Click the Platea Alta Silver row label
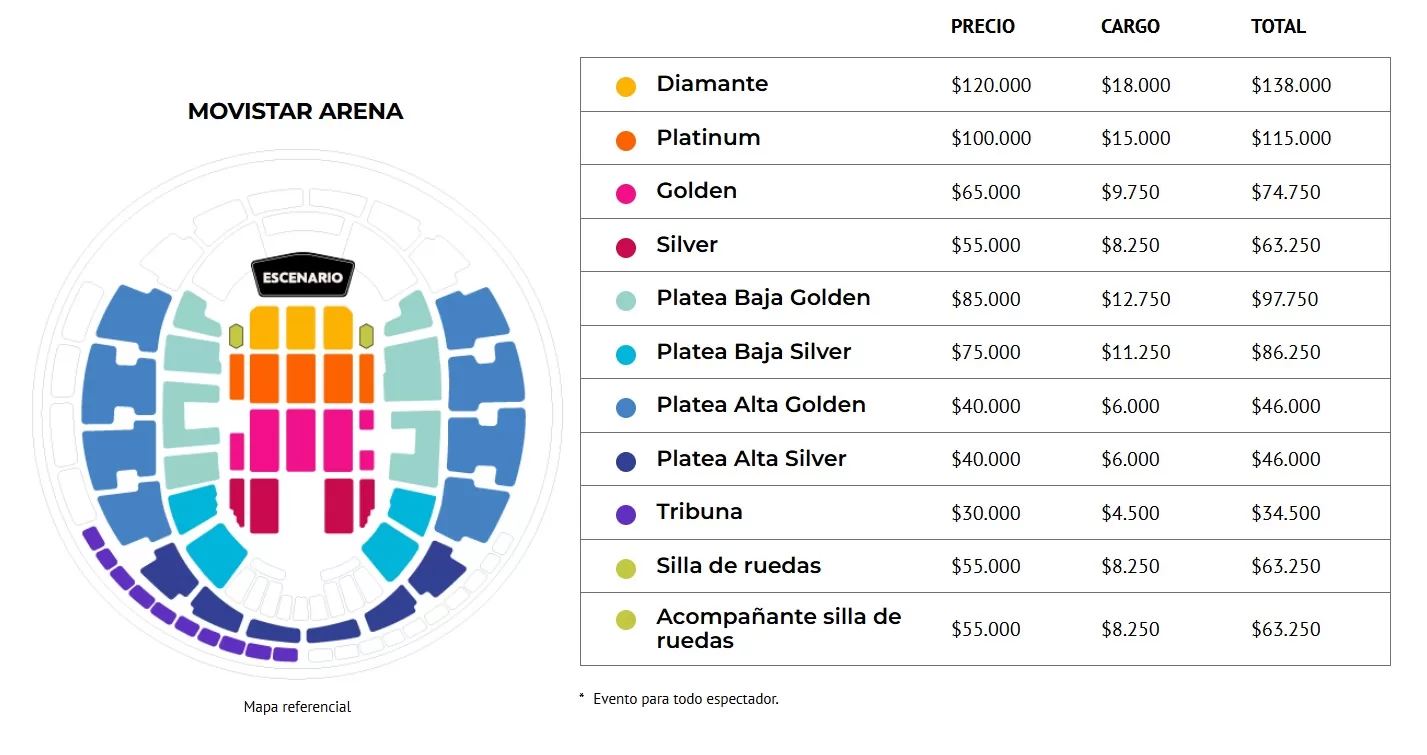 (751, 459)
